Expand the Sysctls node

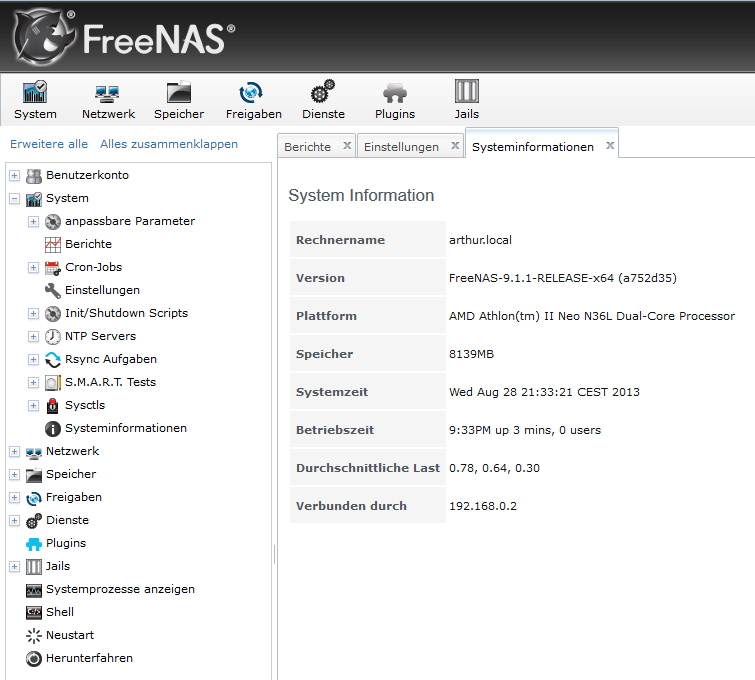tap(33, 405)
